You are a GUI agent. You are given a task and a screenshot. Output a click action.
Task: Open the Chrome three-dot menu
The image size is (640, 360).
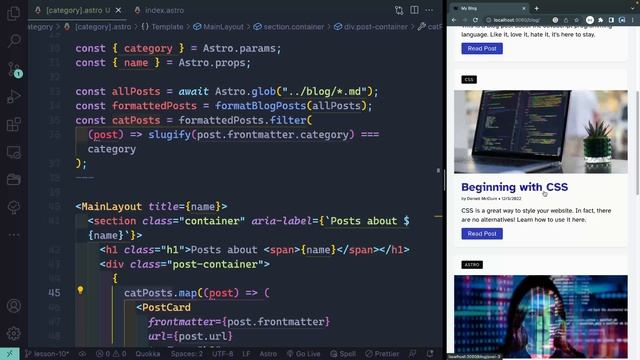[633, 20]
